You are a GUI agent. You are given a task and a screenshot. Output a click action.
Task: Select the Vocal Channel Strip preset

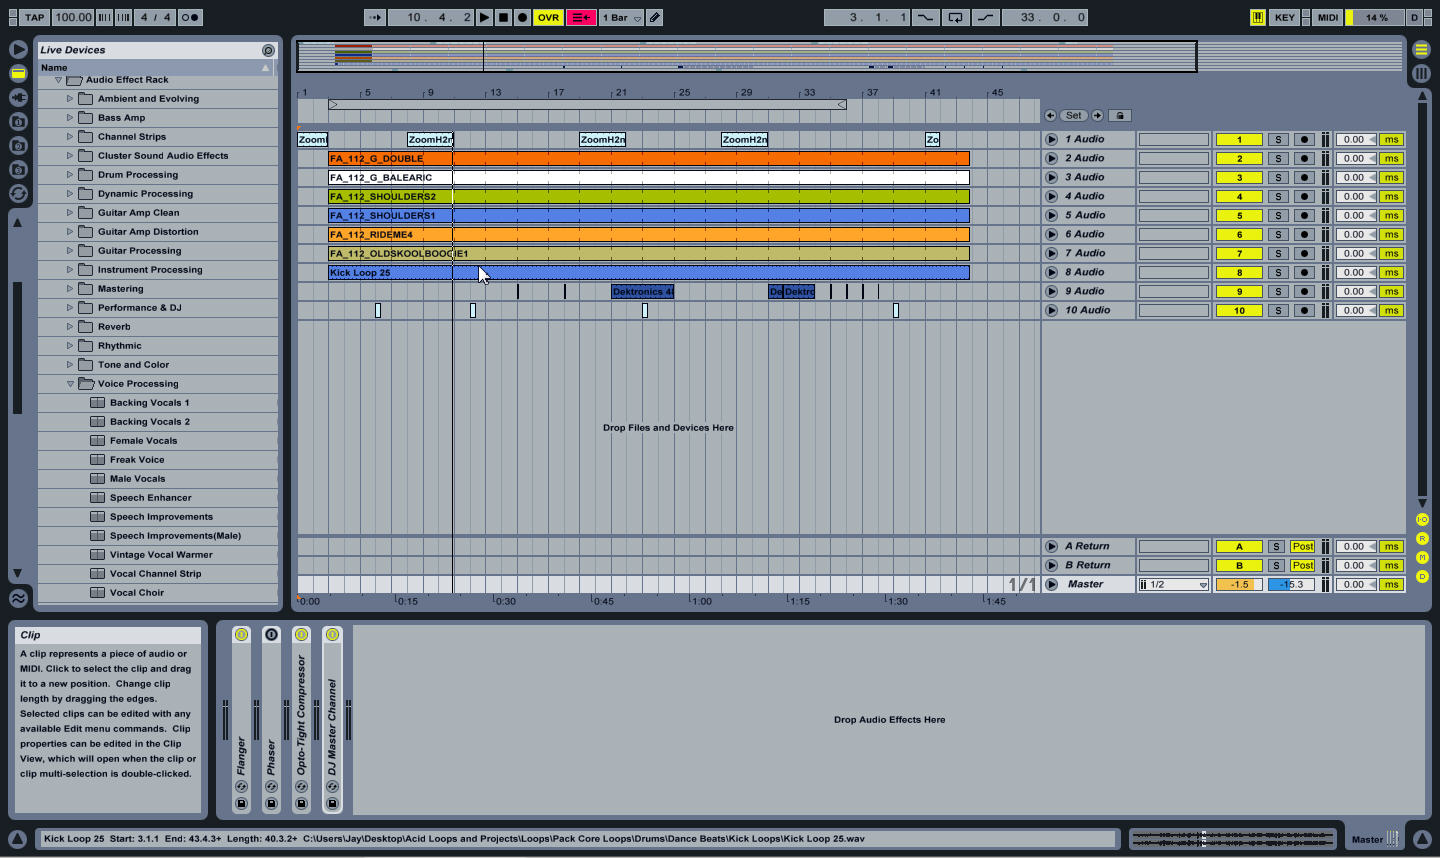coord(155,574)
